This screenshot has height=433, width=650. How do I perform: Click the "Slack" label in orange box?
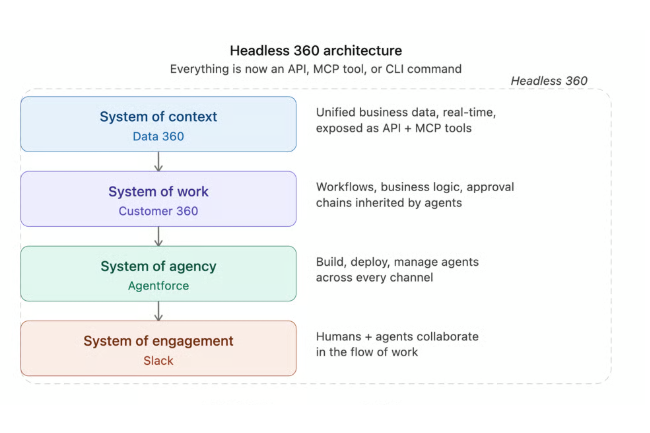coord(158,360)
